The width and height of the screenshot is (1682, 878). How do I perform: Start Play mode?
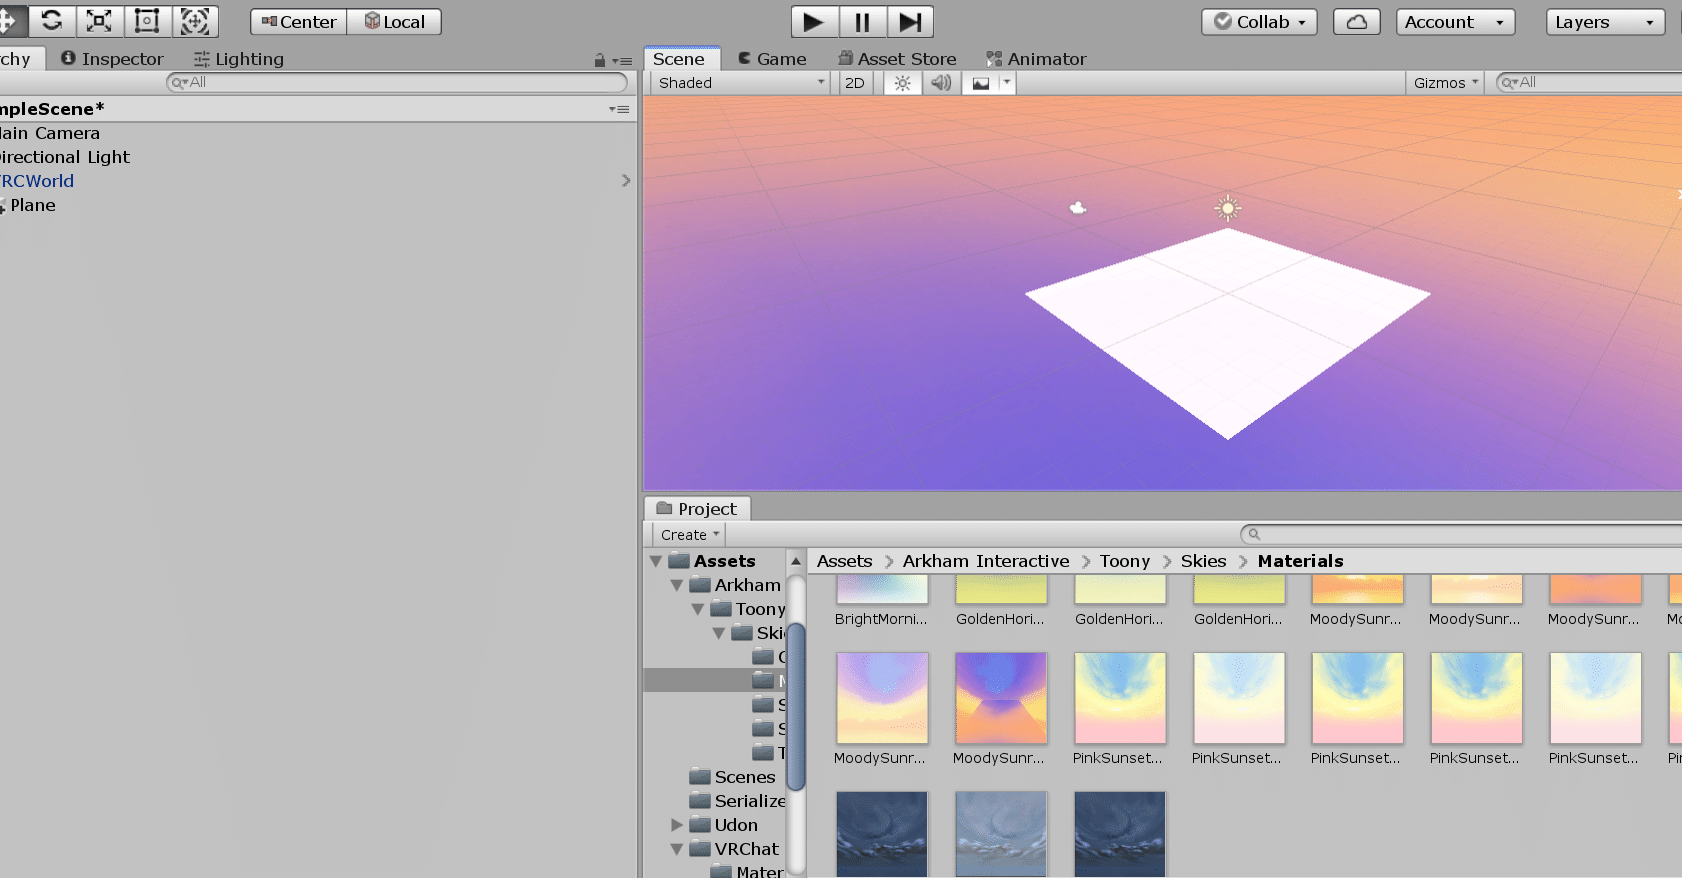click(814, 22)
